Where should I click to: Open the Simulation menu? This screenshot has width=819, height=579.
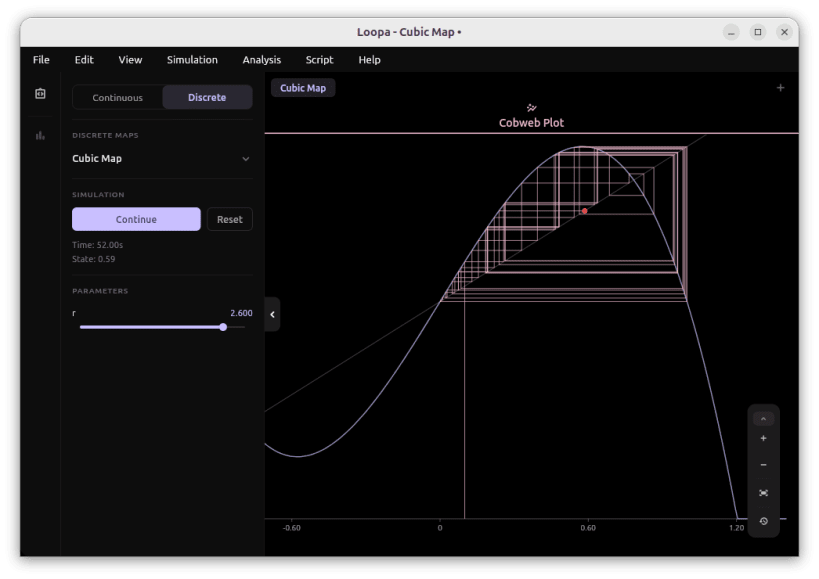[x=192, y=60]
